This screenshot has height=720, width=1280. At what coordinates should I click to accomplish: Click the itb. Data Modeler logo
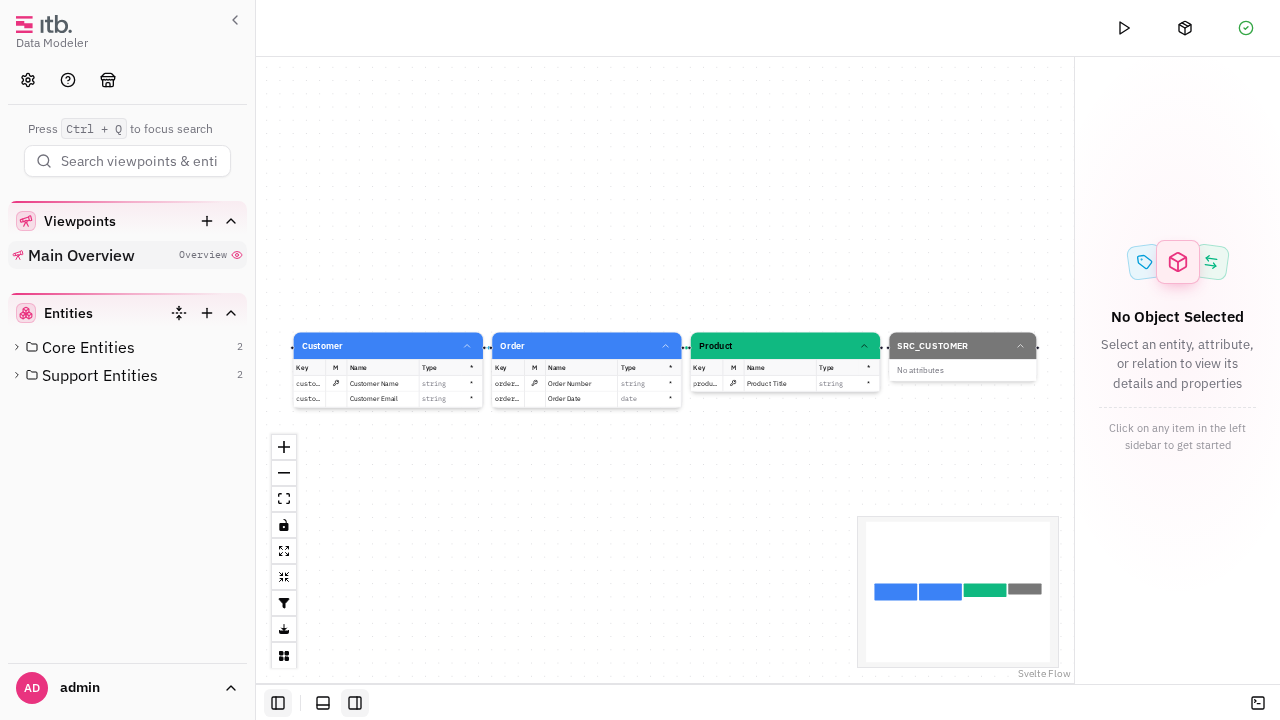coord(52,30)
